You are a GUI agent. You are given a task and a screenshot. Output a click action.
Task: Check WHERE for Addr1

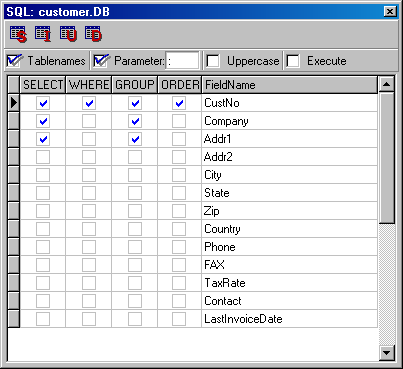click(x=89, y=139)
